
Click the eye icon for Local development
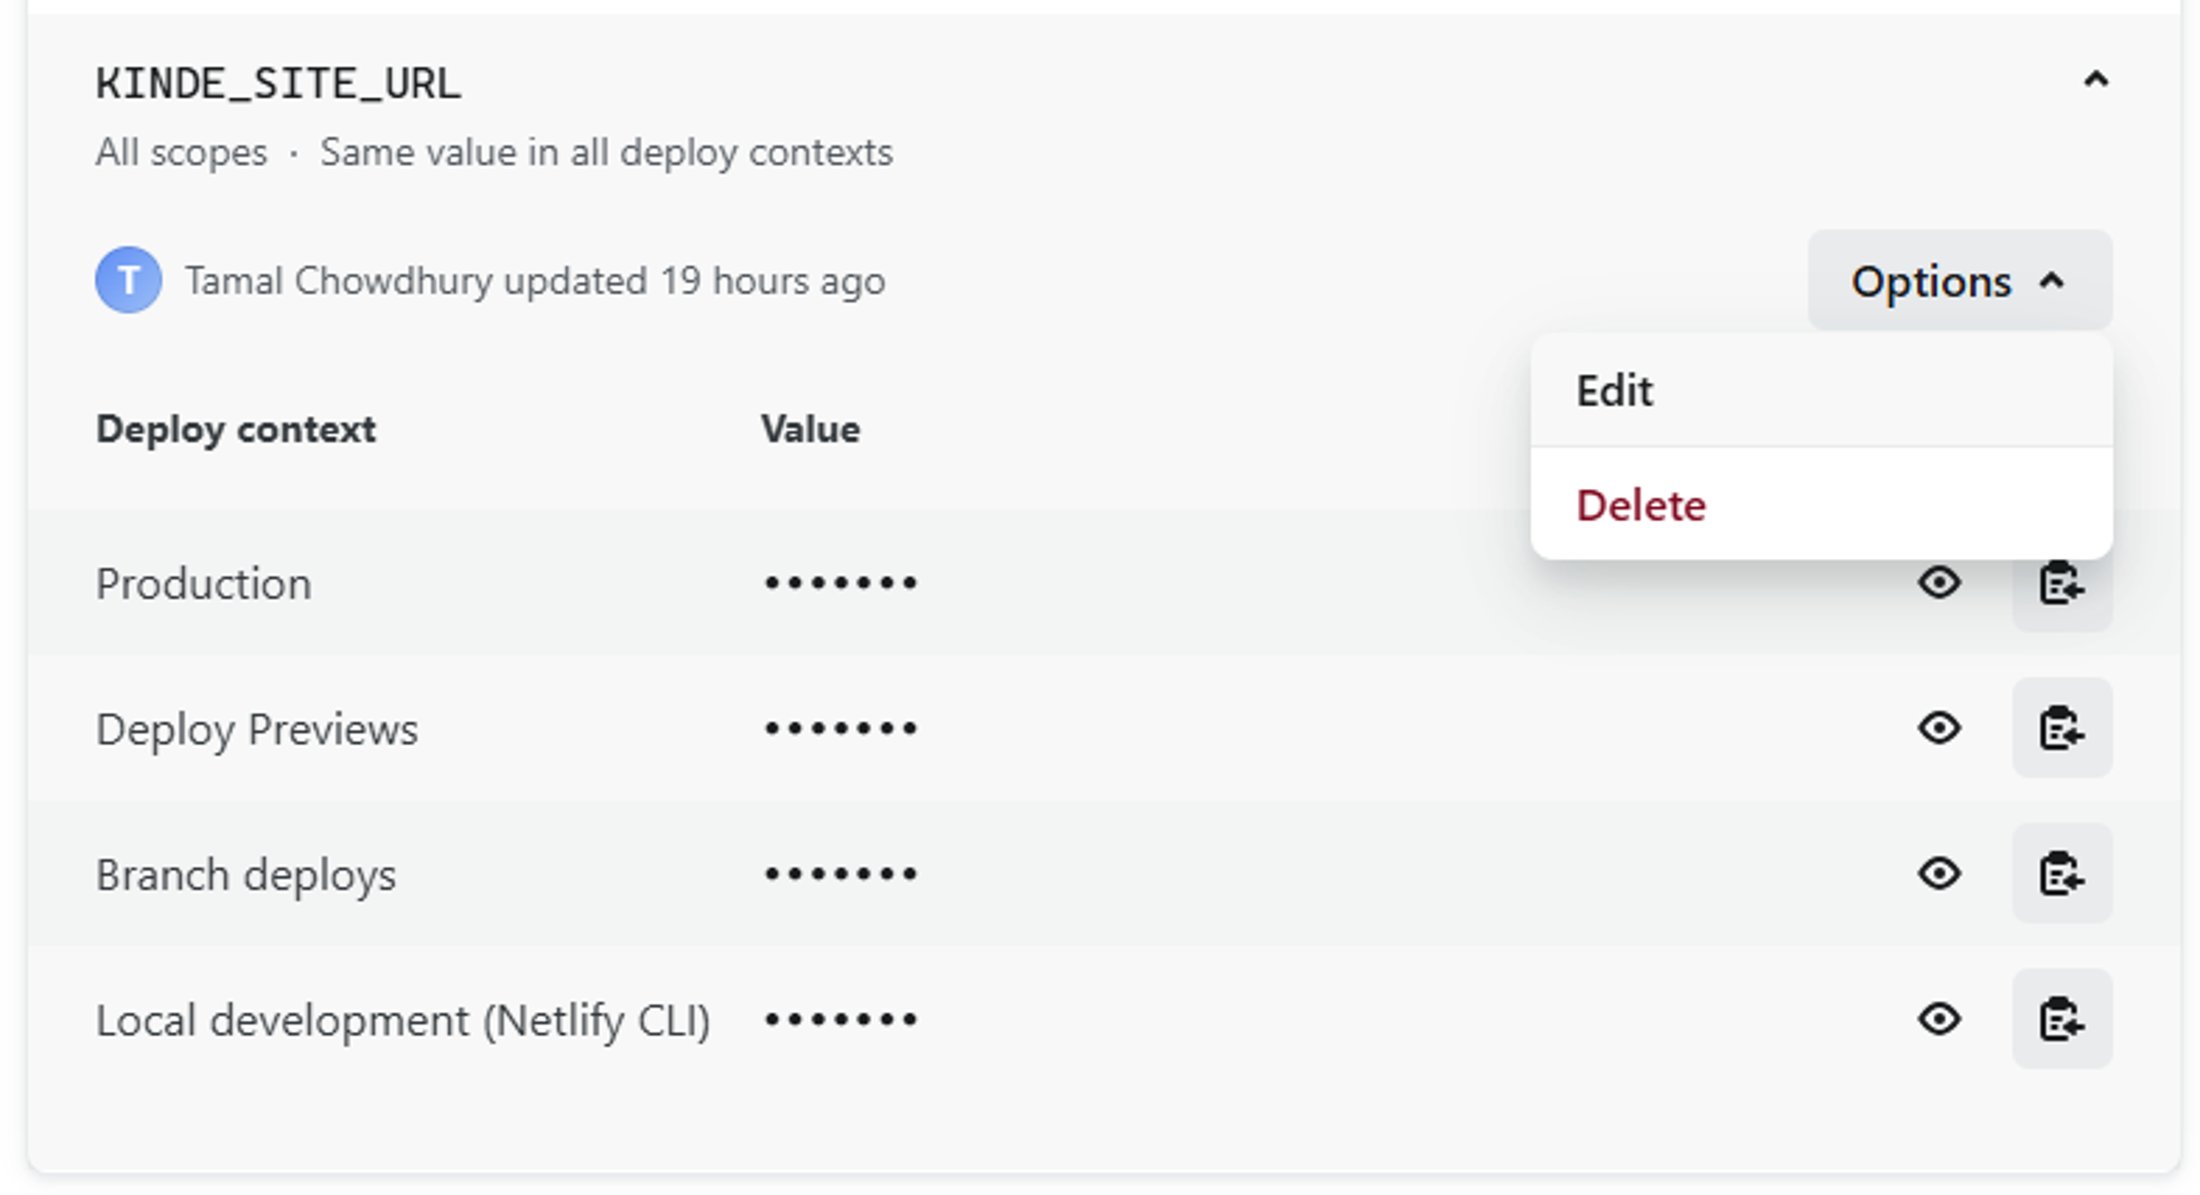coord(1940,1019)
